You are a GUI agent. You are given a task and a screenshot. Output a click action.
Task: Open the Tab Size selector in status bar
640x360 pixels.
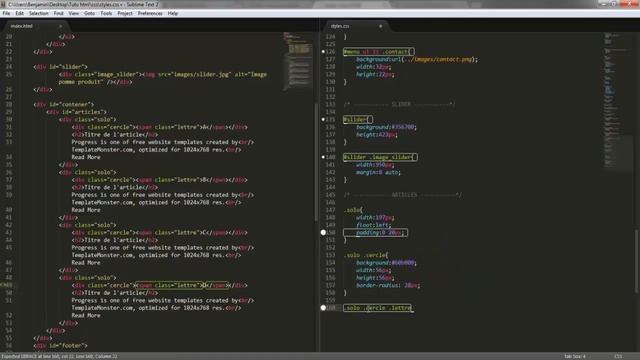tap(575, 356)
